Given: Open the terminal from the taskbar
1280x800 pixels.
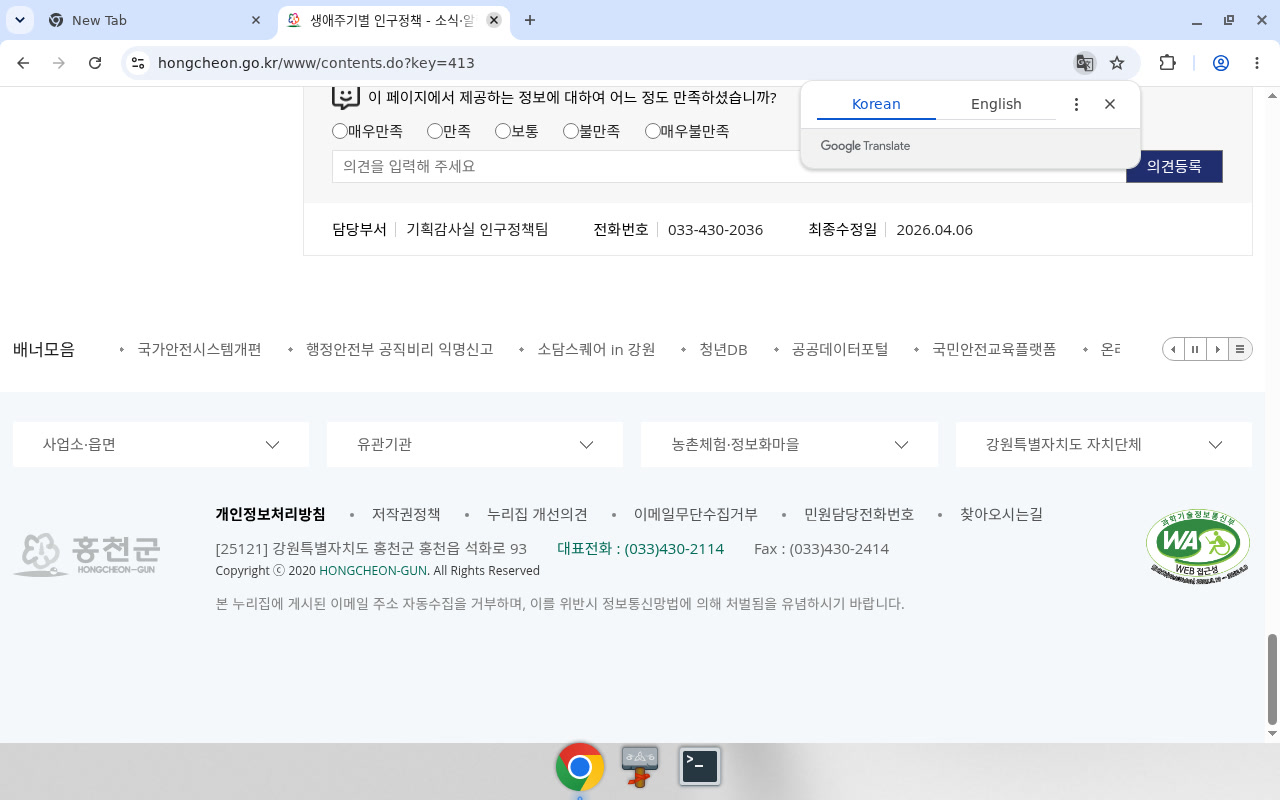Looking at the screenshot, I should click(x=700, y=767).
